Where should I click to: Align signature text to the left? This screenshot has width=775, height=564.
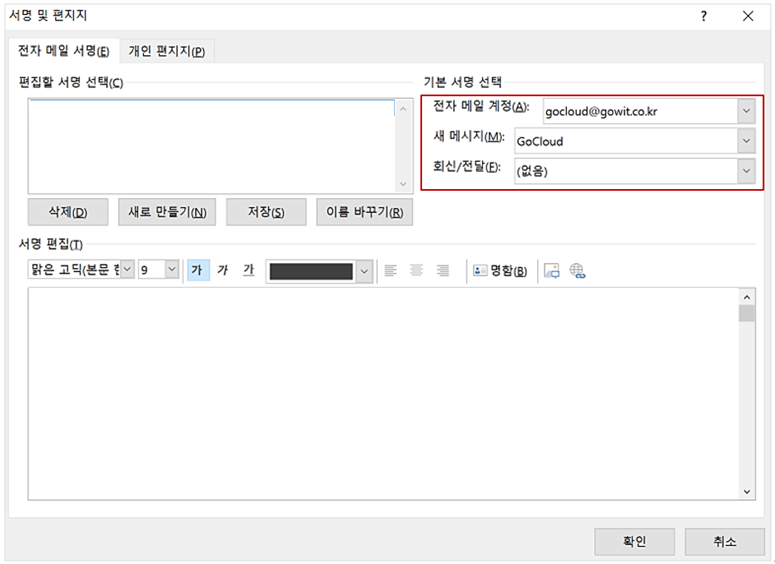point(391,271)
